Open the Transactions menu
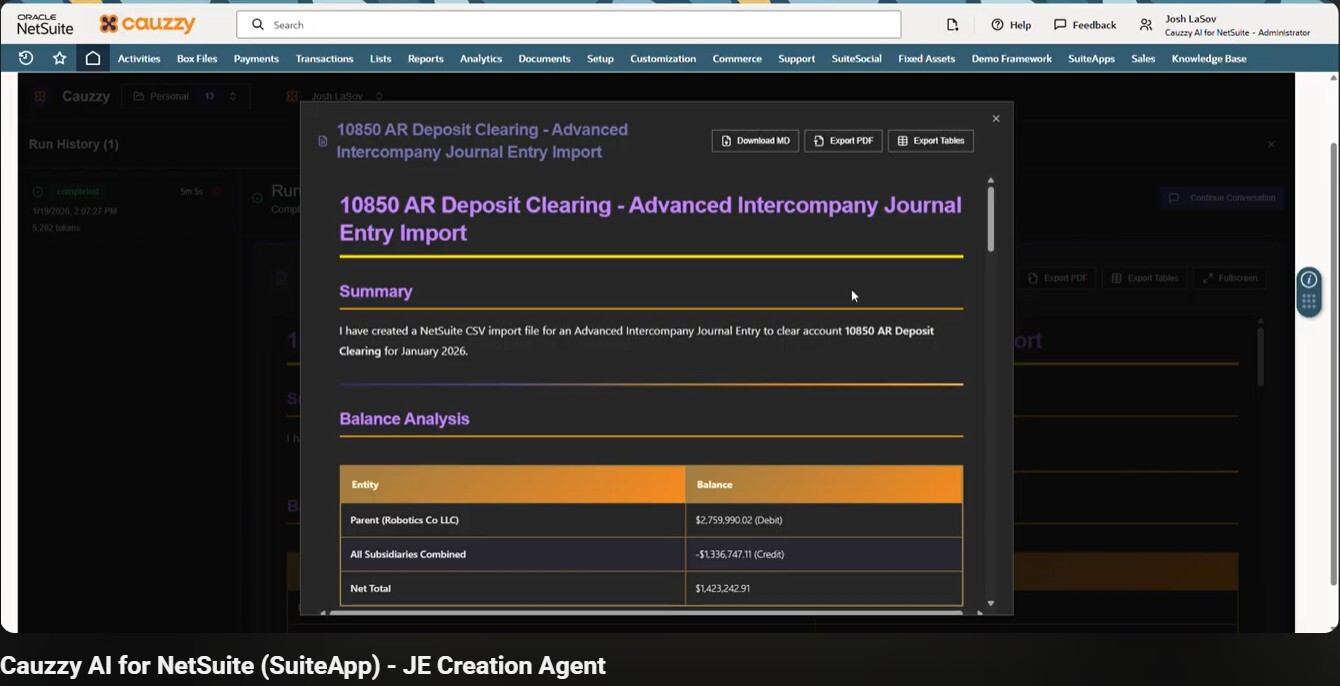The image size is (1340, 686). click(324, 59)
